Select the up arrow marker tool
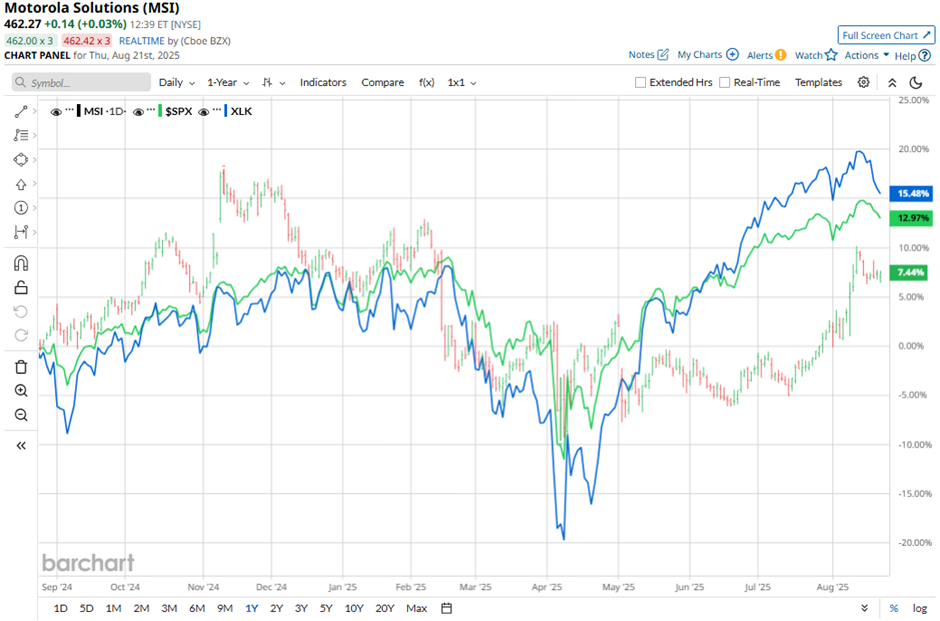This screenshot has width=940, height=621. 20,184
